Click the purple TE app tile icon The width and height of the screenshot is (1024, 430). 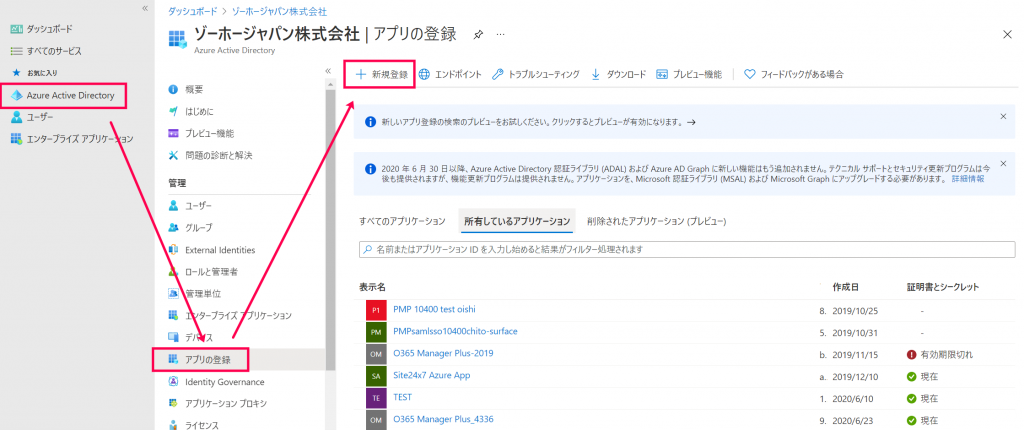click(376, 399)
